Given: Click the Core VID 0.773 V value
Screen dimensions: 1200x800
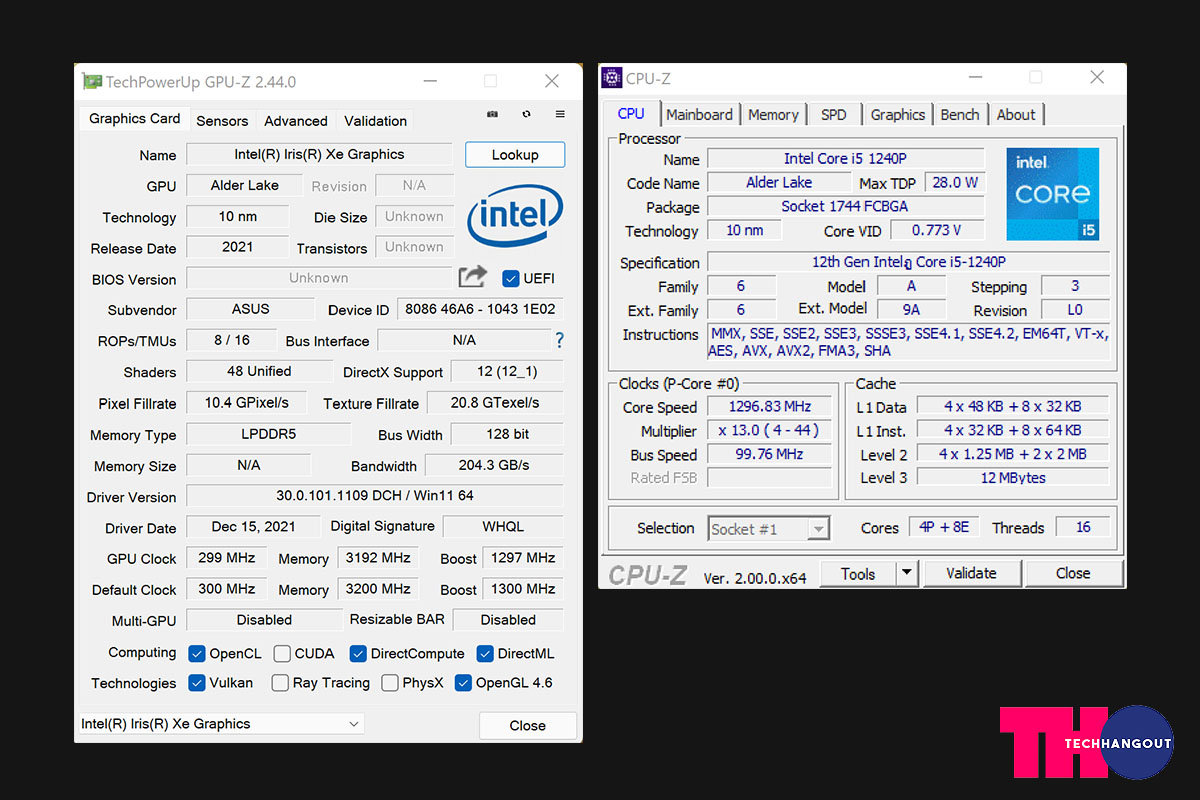Looking at the screenshot, I should tap(936, 230).
